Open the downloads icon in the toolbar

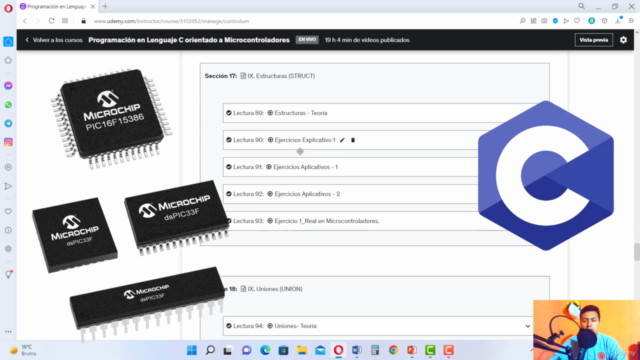[618, 21]
